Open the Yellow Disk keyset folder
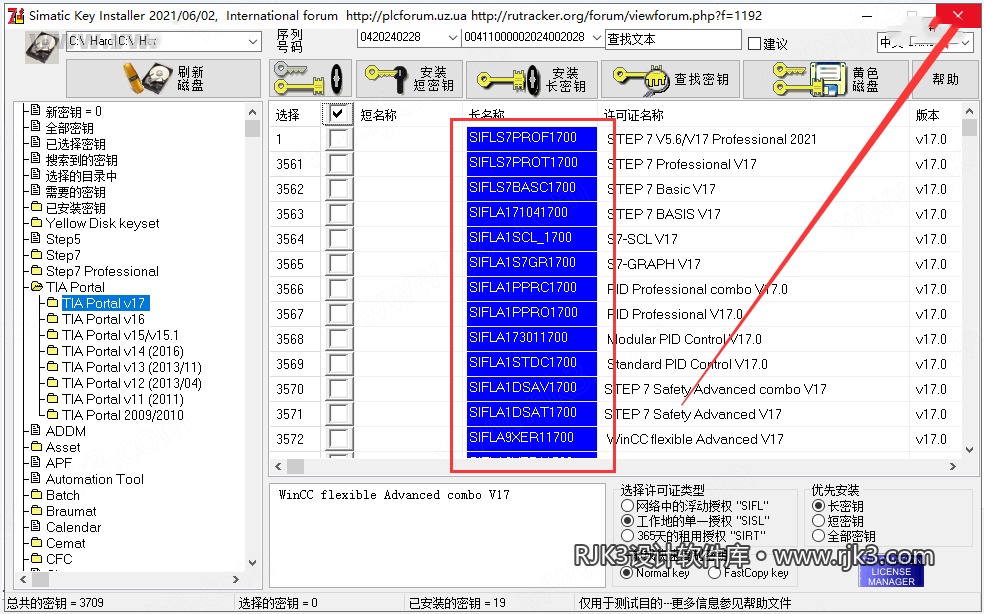Viewport: 984px width, 614px height. click(x=102, y=224)
